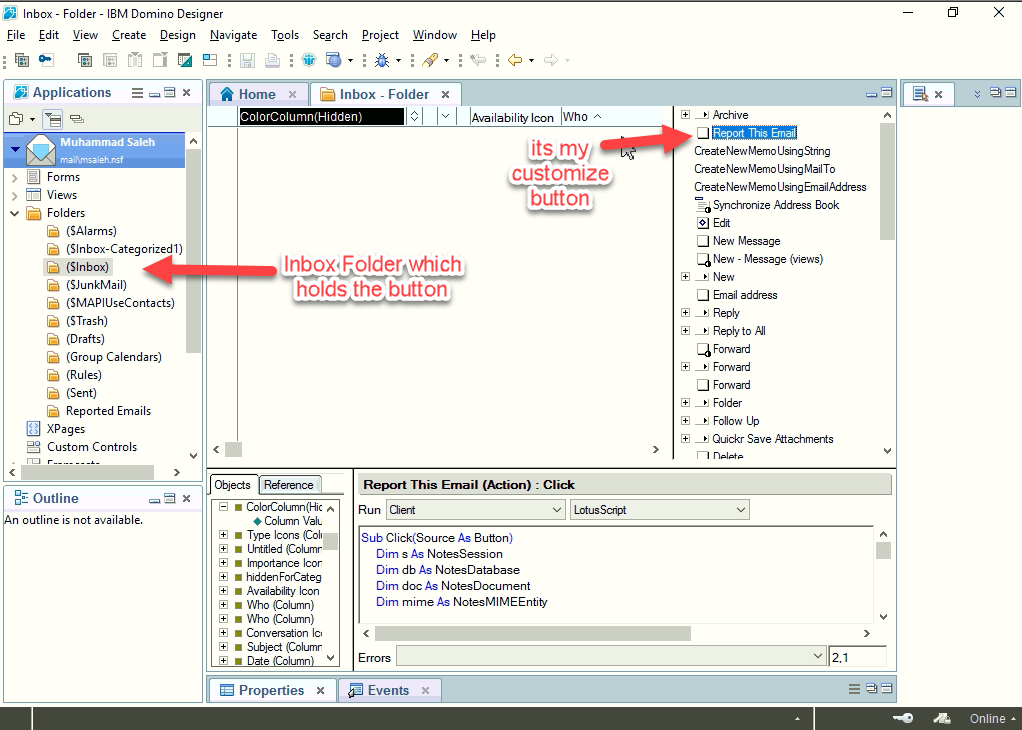Click the box icon beside Email address action

pyautogui.click(x=703, y=295)
